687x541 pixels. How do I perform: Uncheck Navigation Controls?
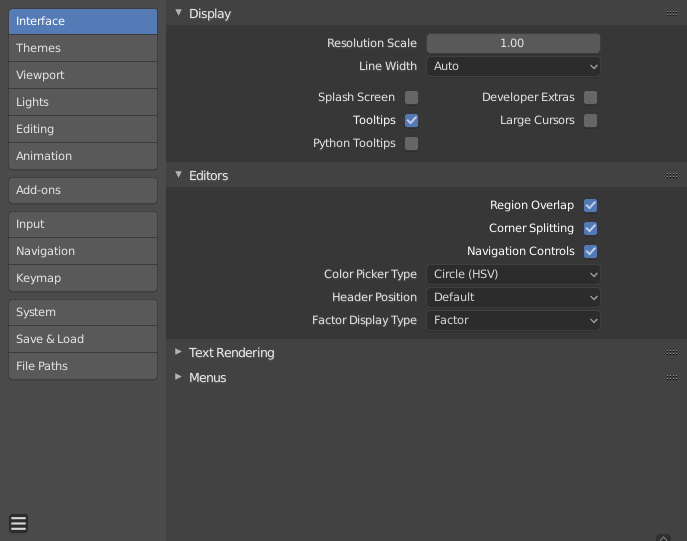tap(590, 251)
